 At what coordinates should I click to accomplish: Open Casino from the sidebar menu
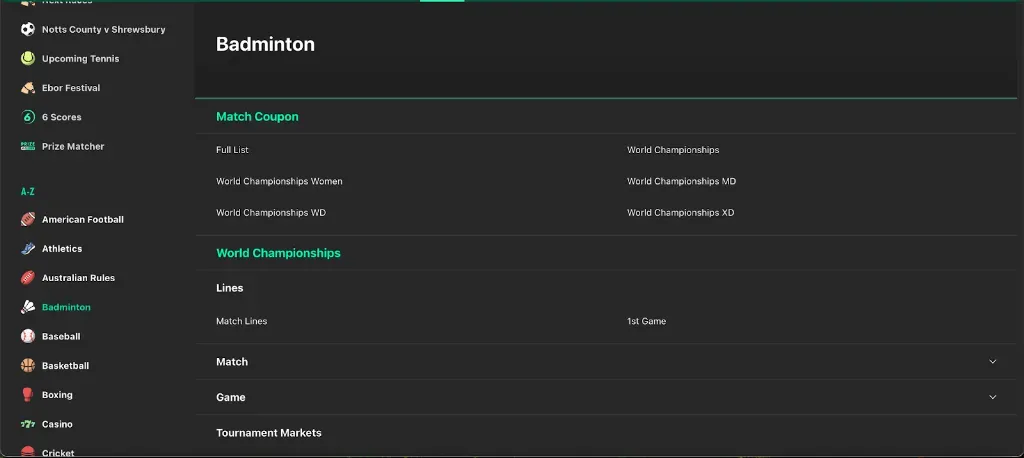point(57,425)
